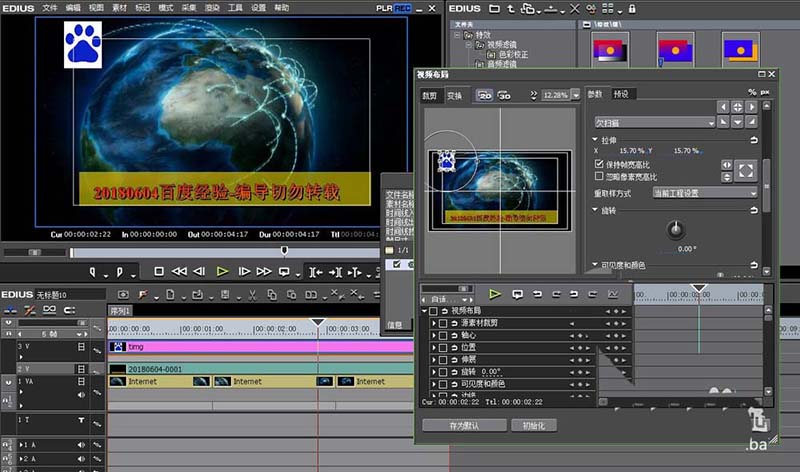Tick the 可见度和颜色 keyframe checkbox
The width and height of the screenshot is (800, 472).
443,384
